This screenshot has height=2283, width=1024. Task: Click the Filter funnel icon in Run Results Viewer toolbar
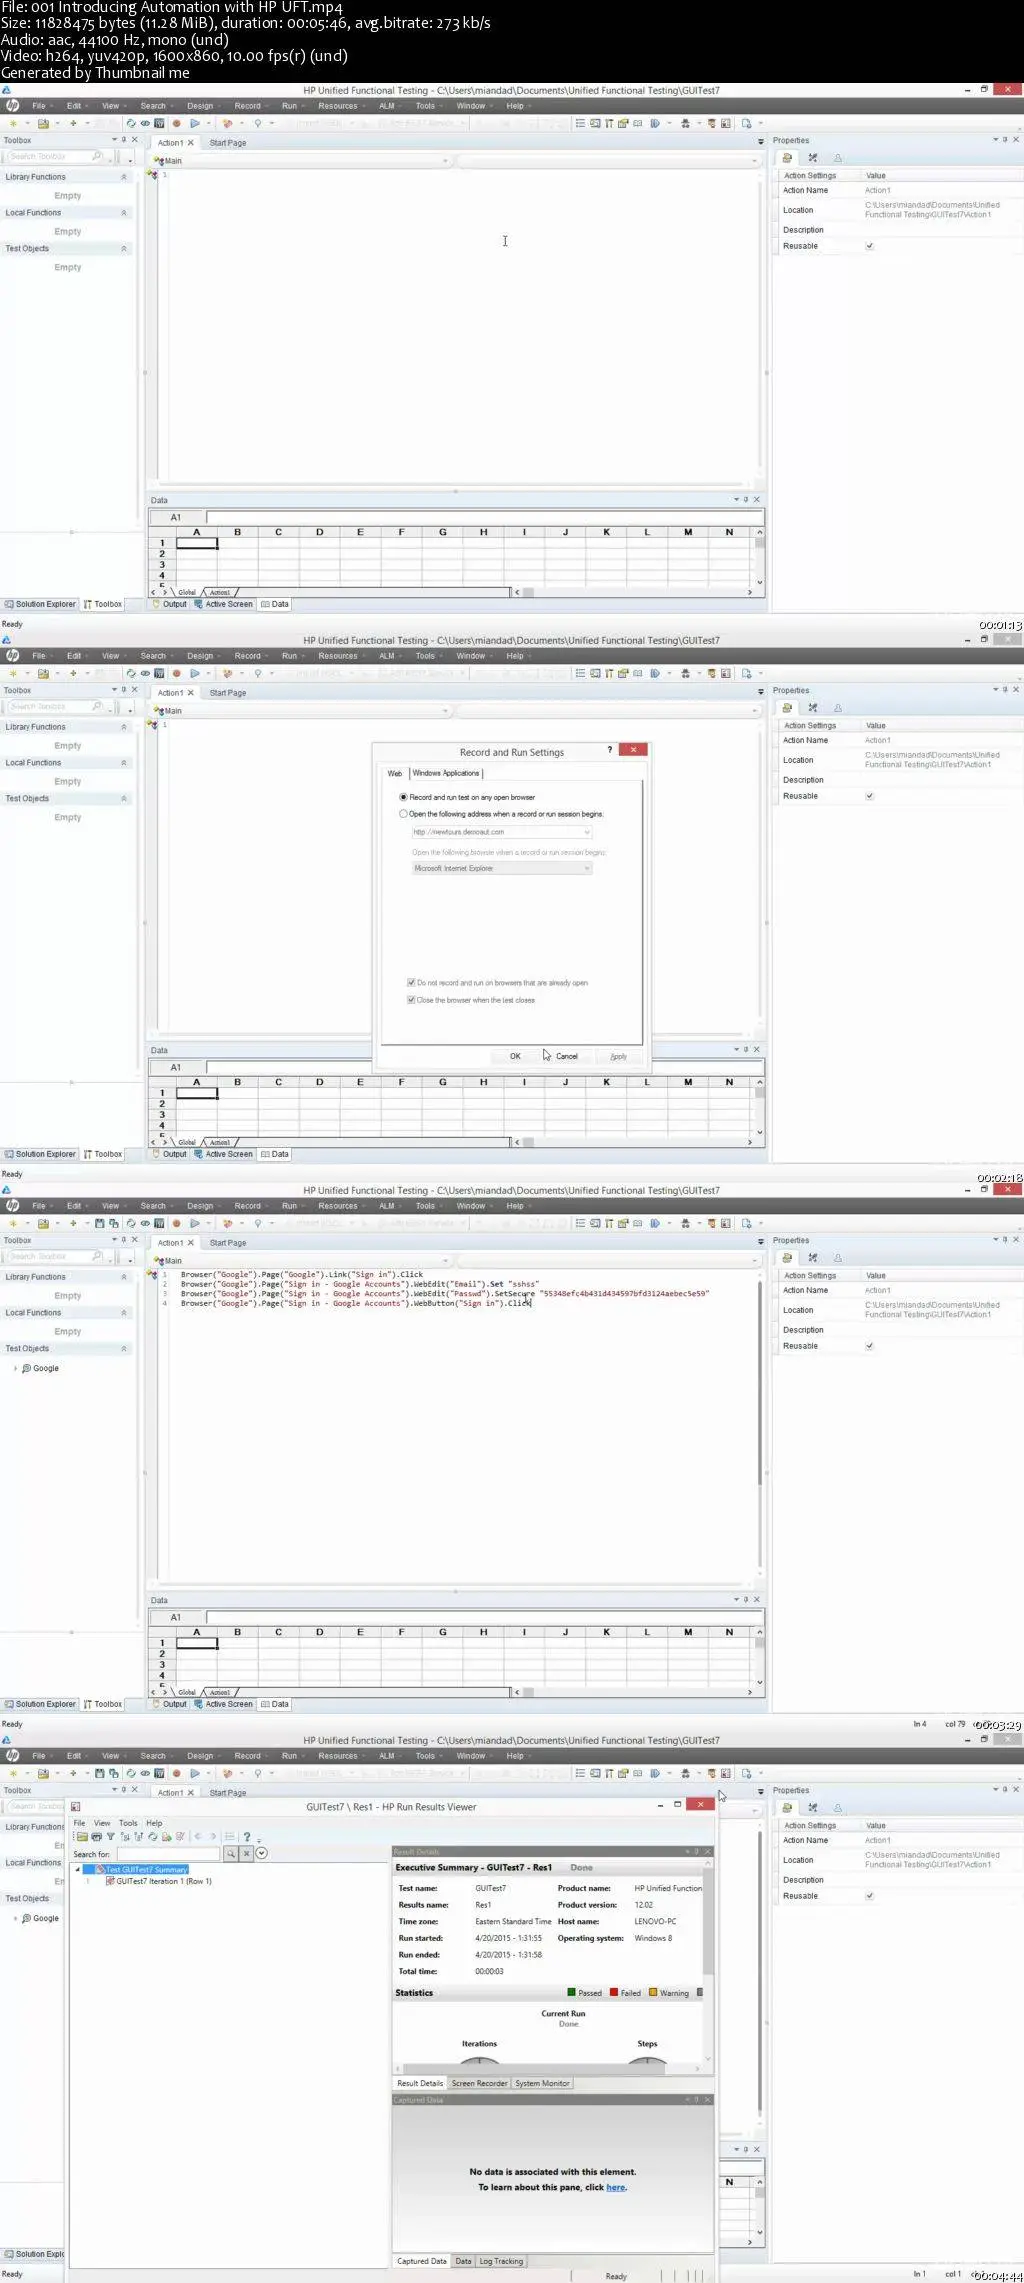click(110, 1836)
